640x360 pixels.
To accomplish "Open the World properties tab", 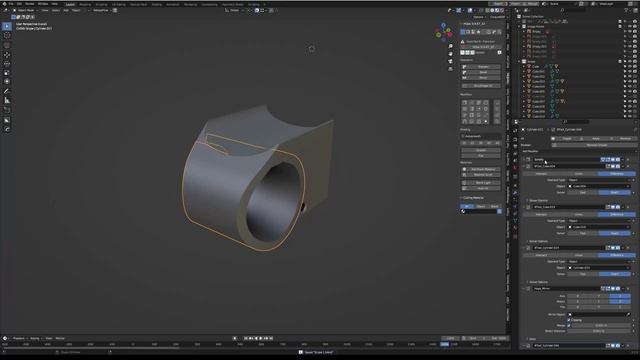I will (515, 168).
